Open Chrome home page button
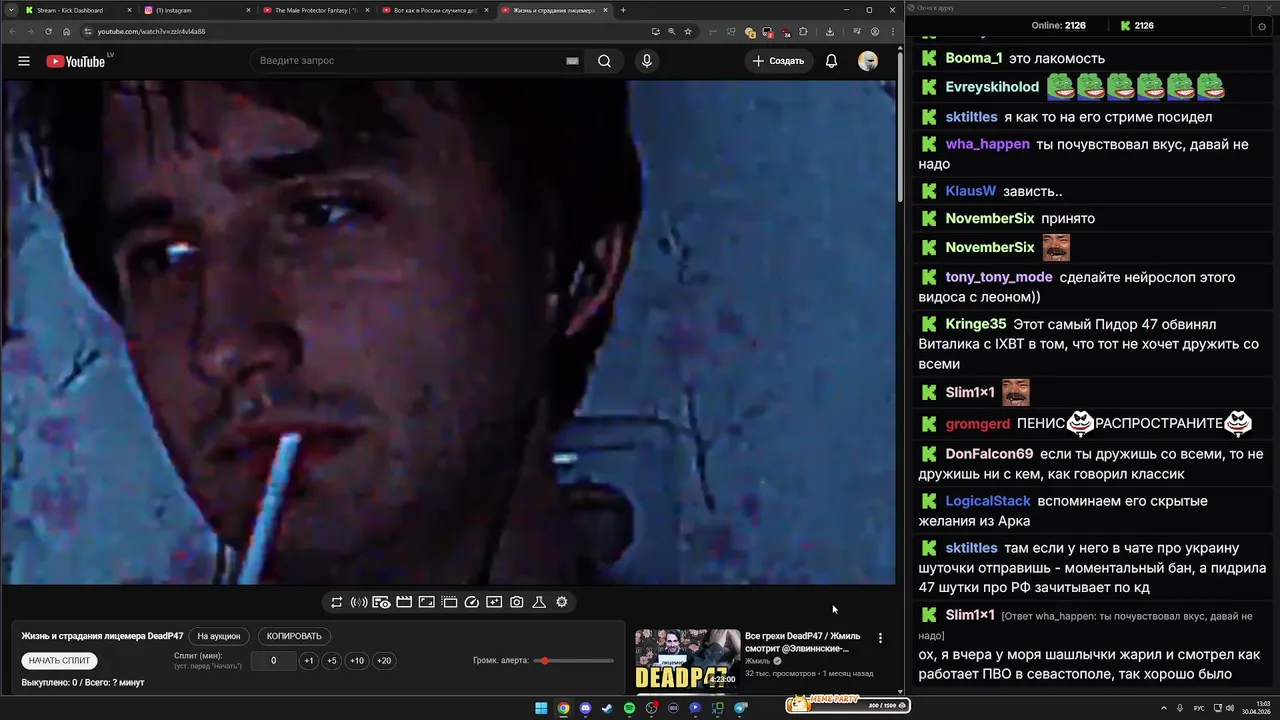This screenshot has height=720, width=1280. click(x=67, y=31)
